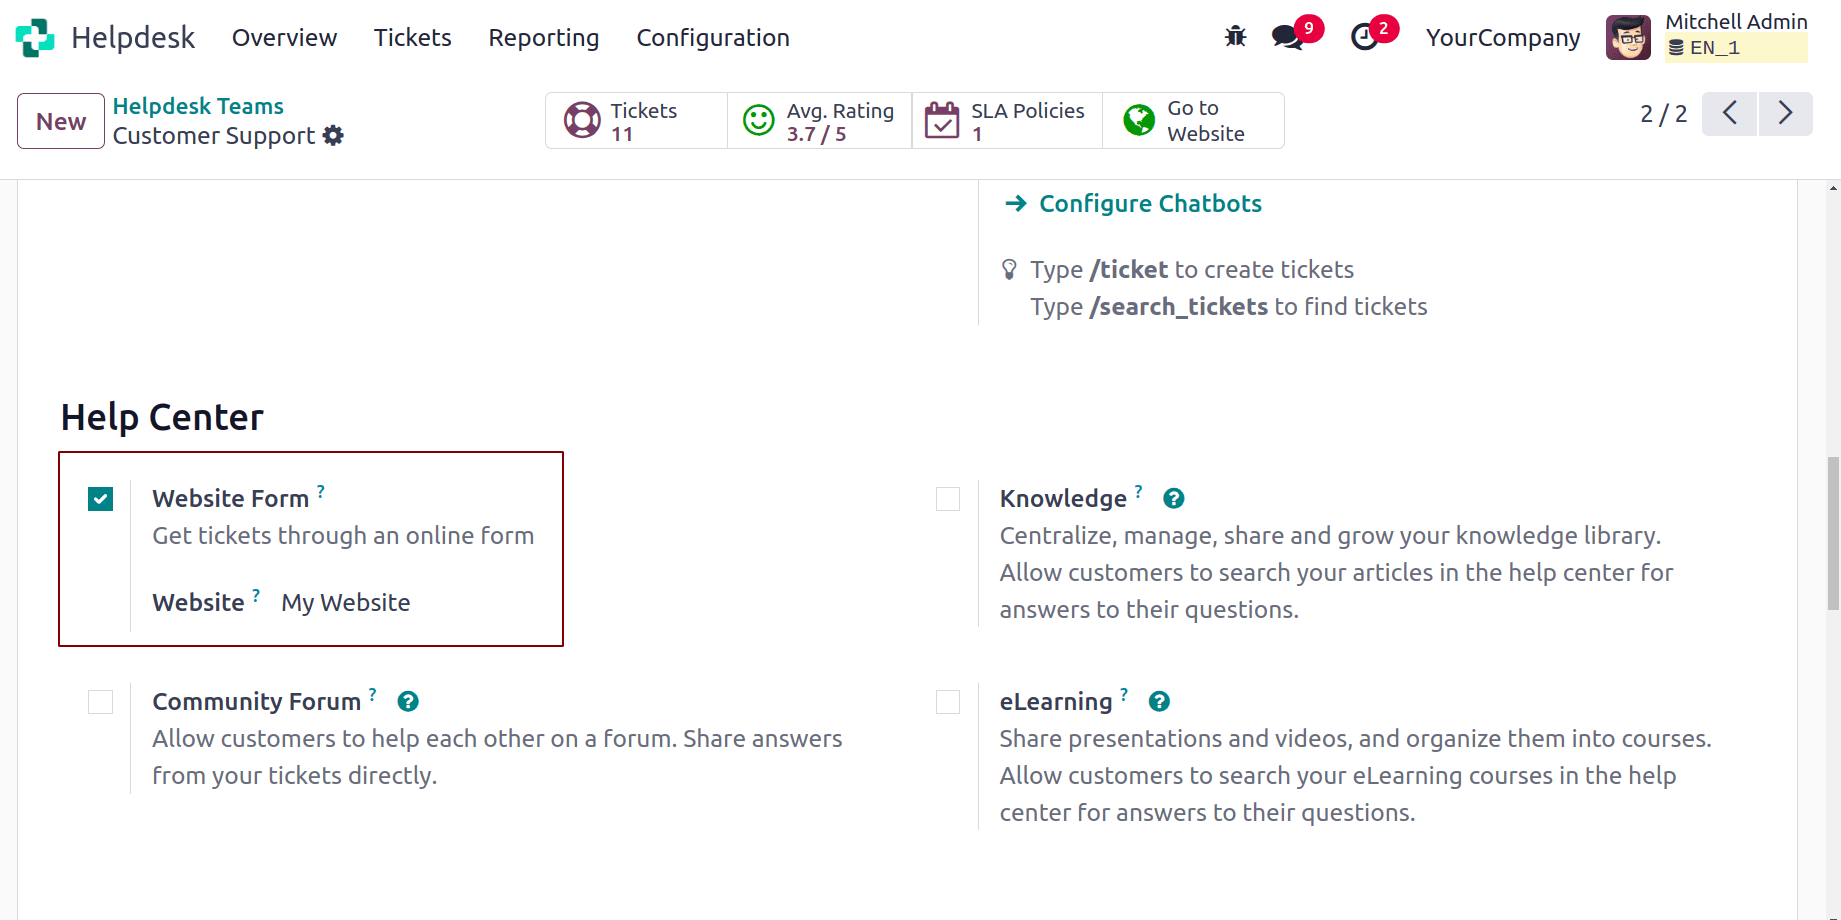Go to next record with right arrow
This screenshot has width=1841, height=920.
click(1785, 114)
